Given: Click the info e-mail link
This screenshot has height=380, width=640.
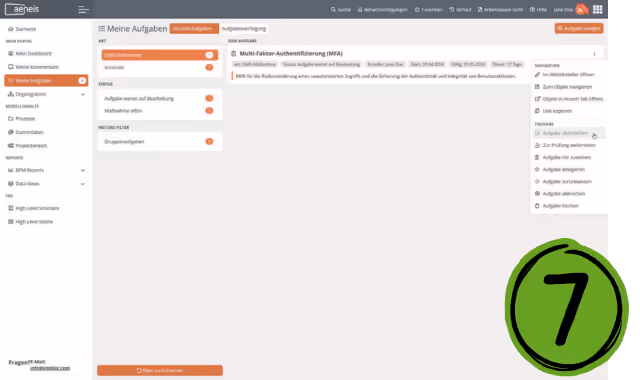Looking at the screenshot, I should (50, 368).
